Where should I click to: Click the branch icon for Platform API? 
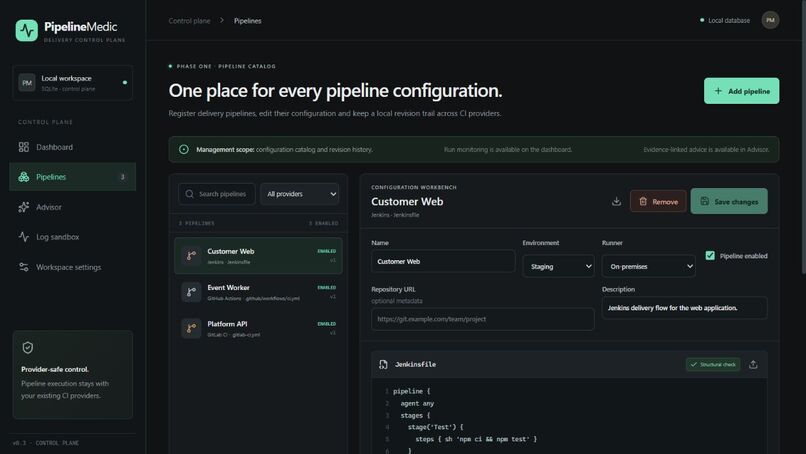click(x=191, y=328)
